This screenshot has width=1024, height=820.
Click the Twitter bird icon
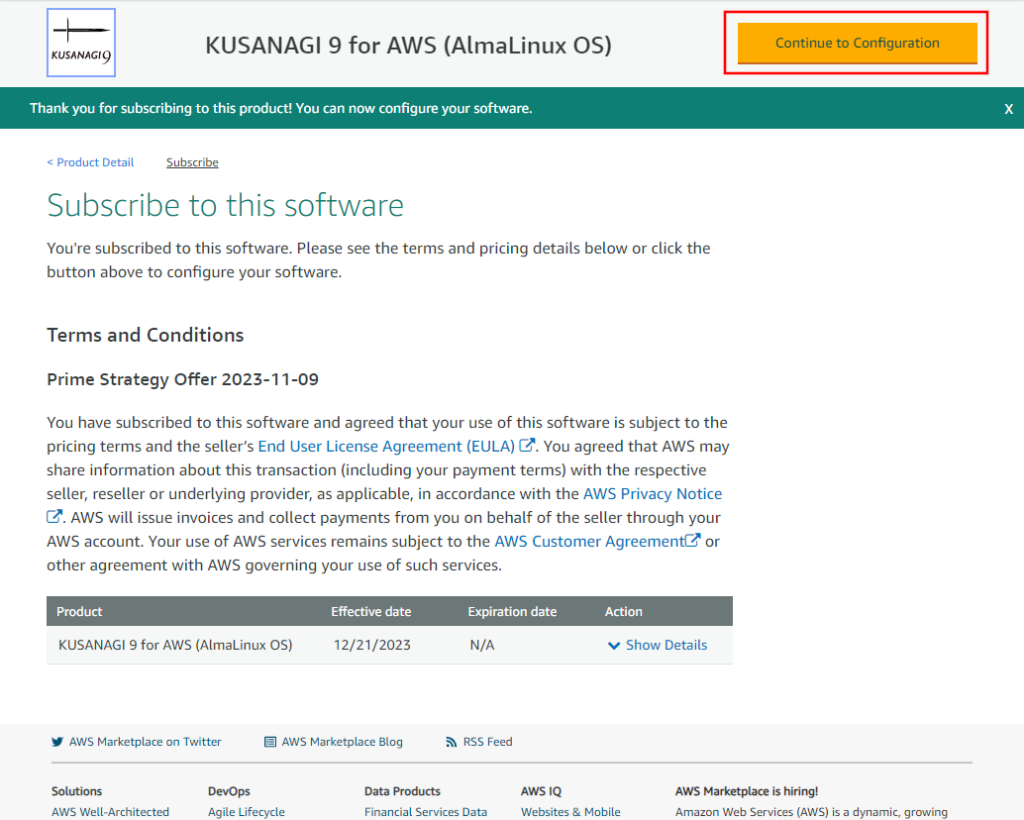[57, 742]
